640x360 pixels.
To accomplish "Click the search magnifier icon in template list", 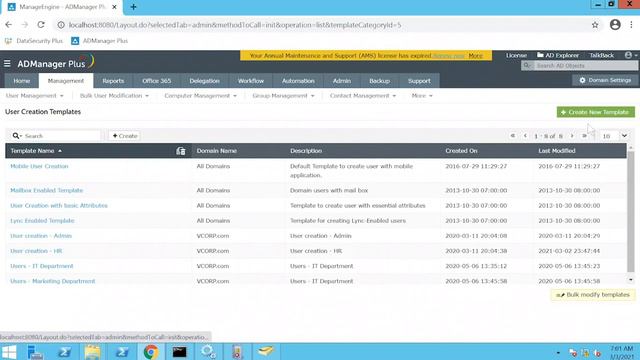I will click(x=16, y=136).
